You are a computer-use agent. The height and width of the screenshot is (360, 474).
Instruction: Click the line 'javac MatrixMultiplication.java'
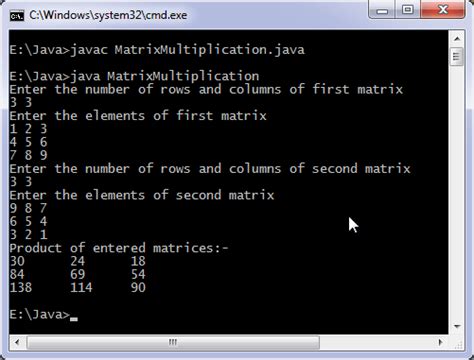click(157, 50)
